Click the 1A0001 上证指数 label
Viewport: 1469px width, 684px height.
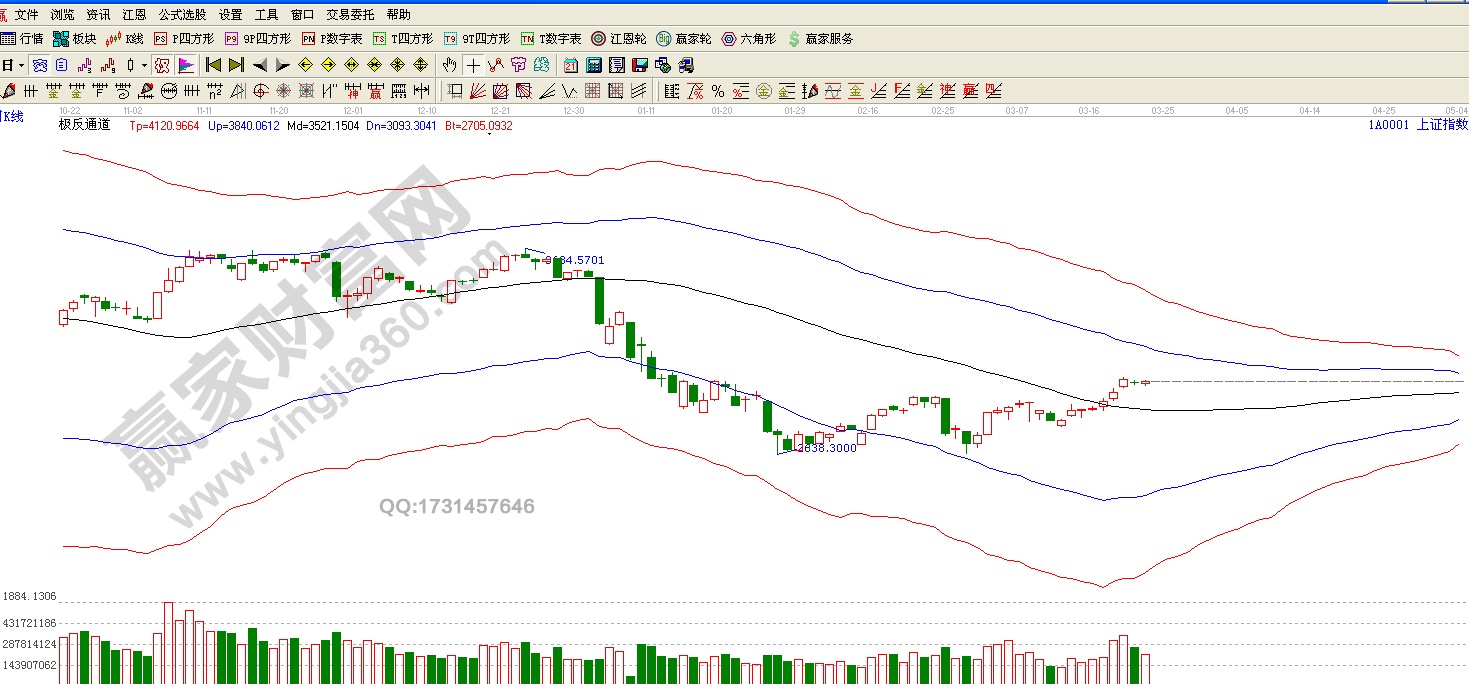[x=1418, y=125]
